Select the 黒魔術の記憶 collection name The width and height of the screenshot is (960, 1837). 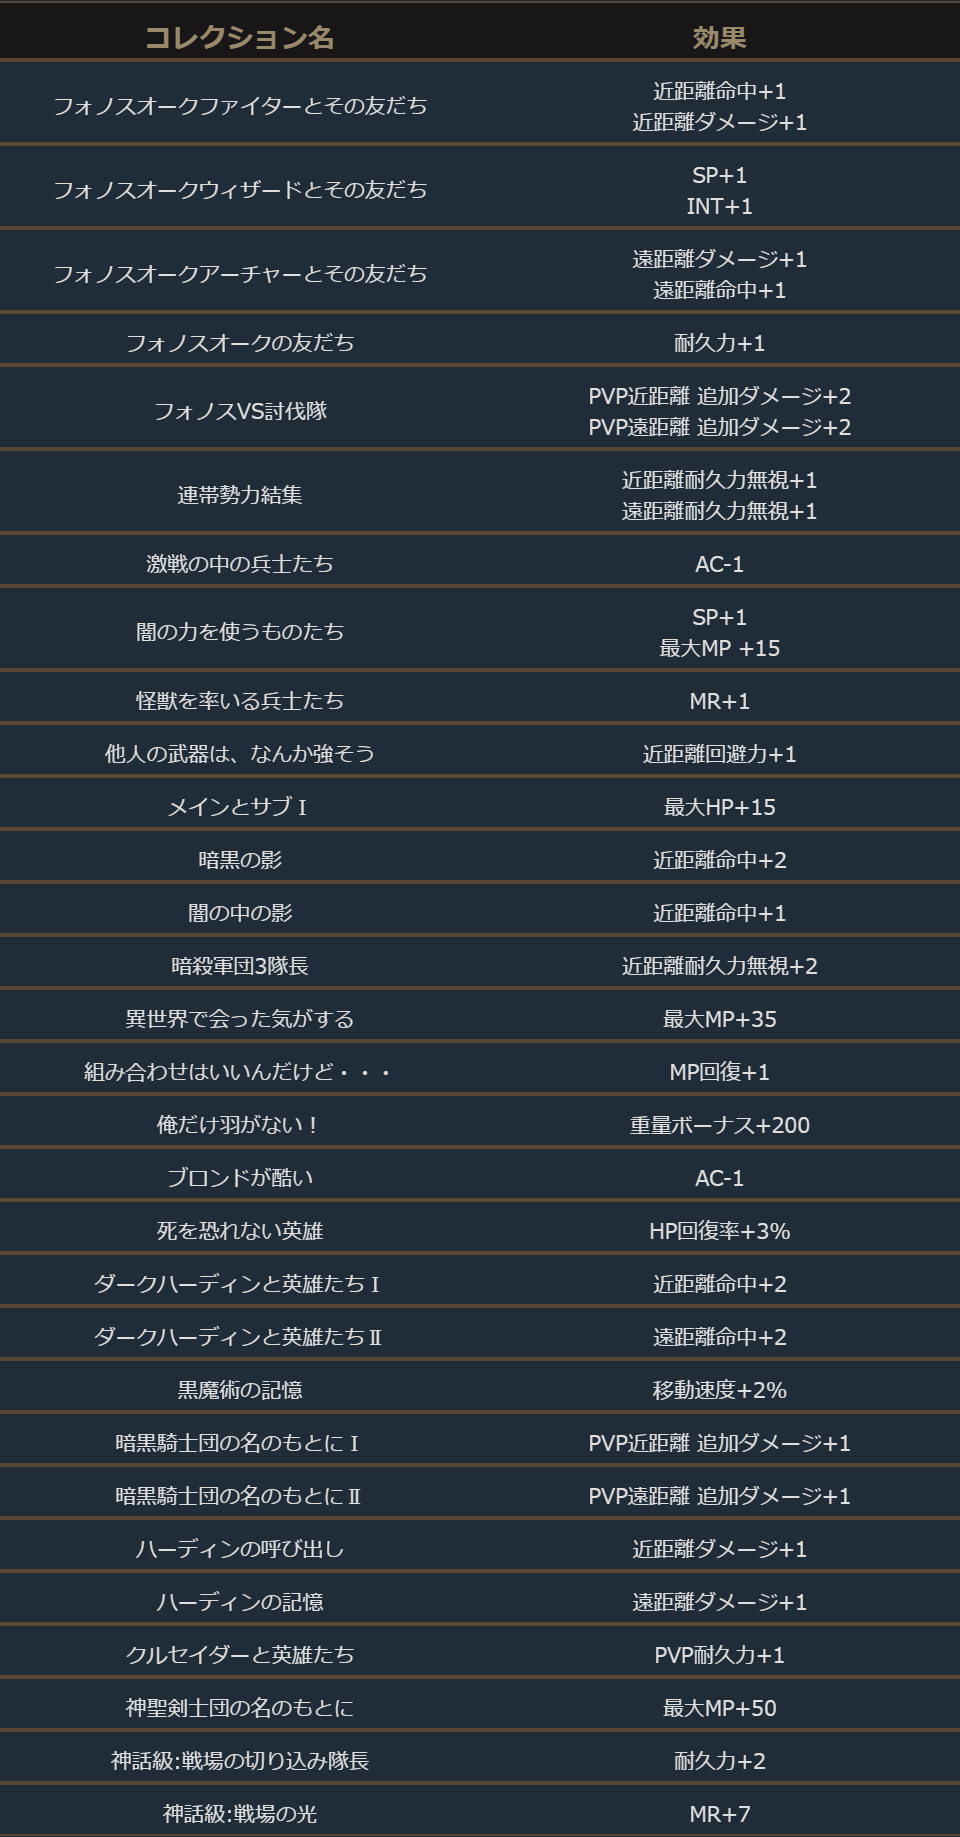pyautogui.click(x=240, y=1390)
